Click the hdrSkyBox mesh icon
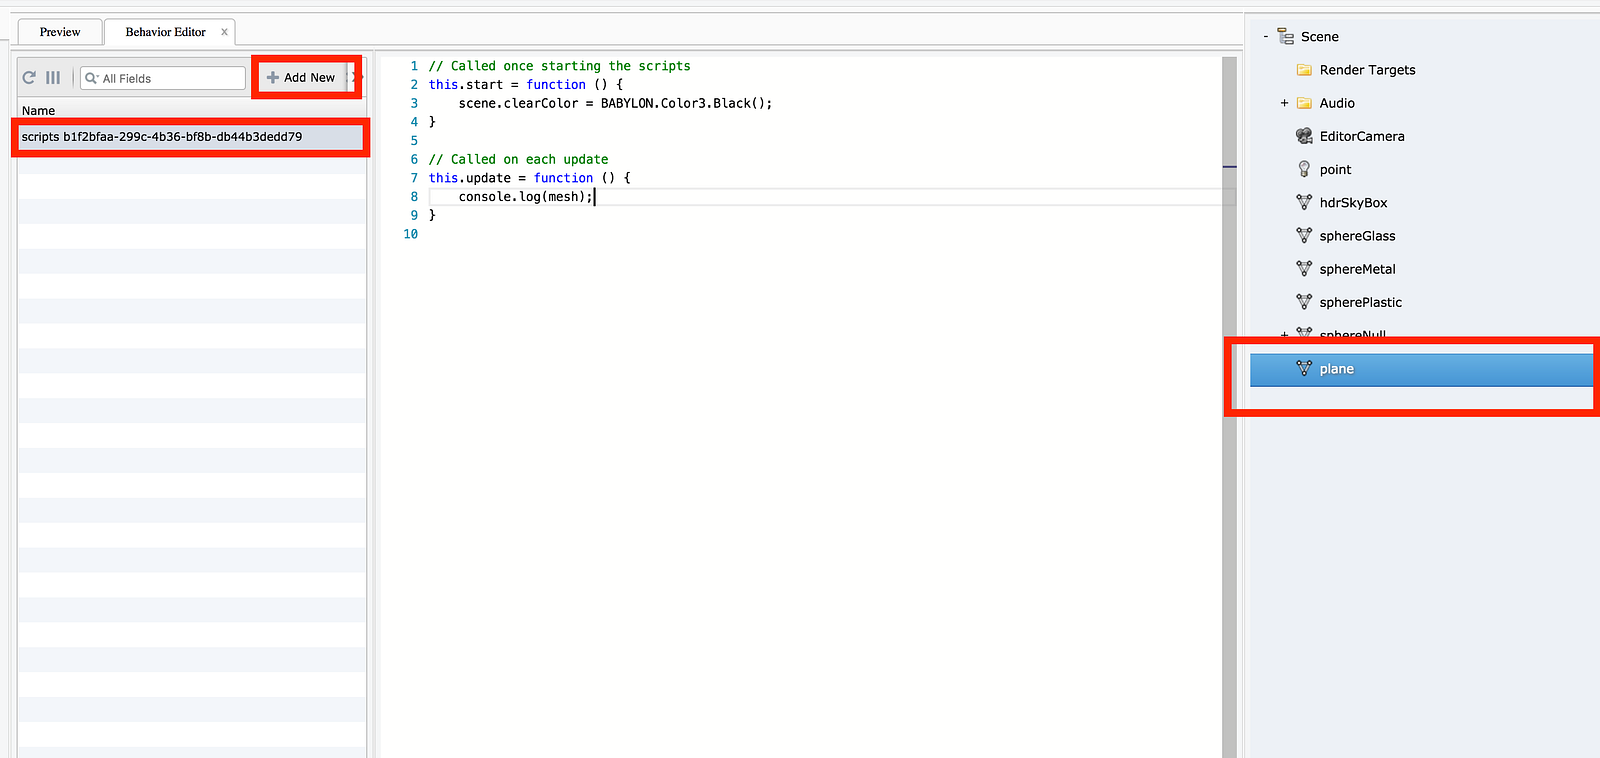Viewport: 1600px width, 758px height. 1304,202
